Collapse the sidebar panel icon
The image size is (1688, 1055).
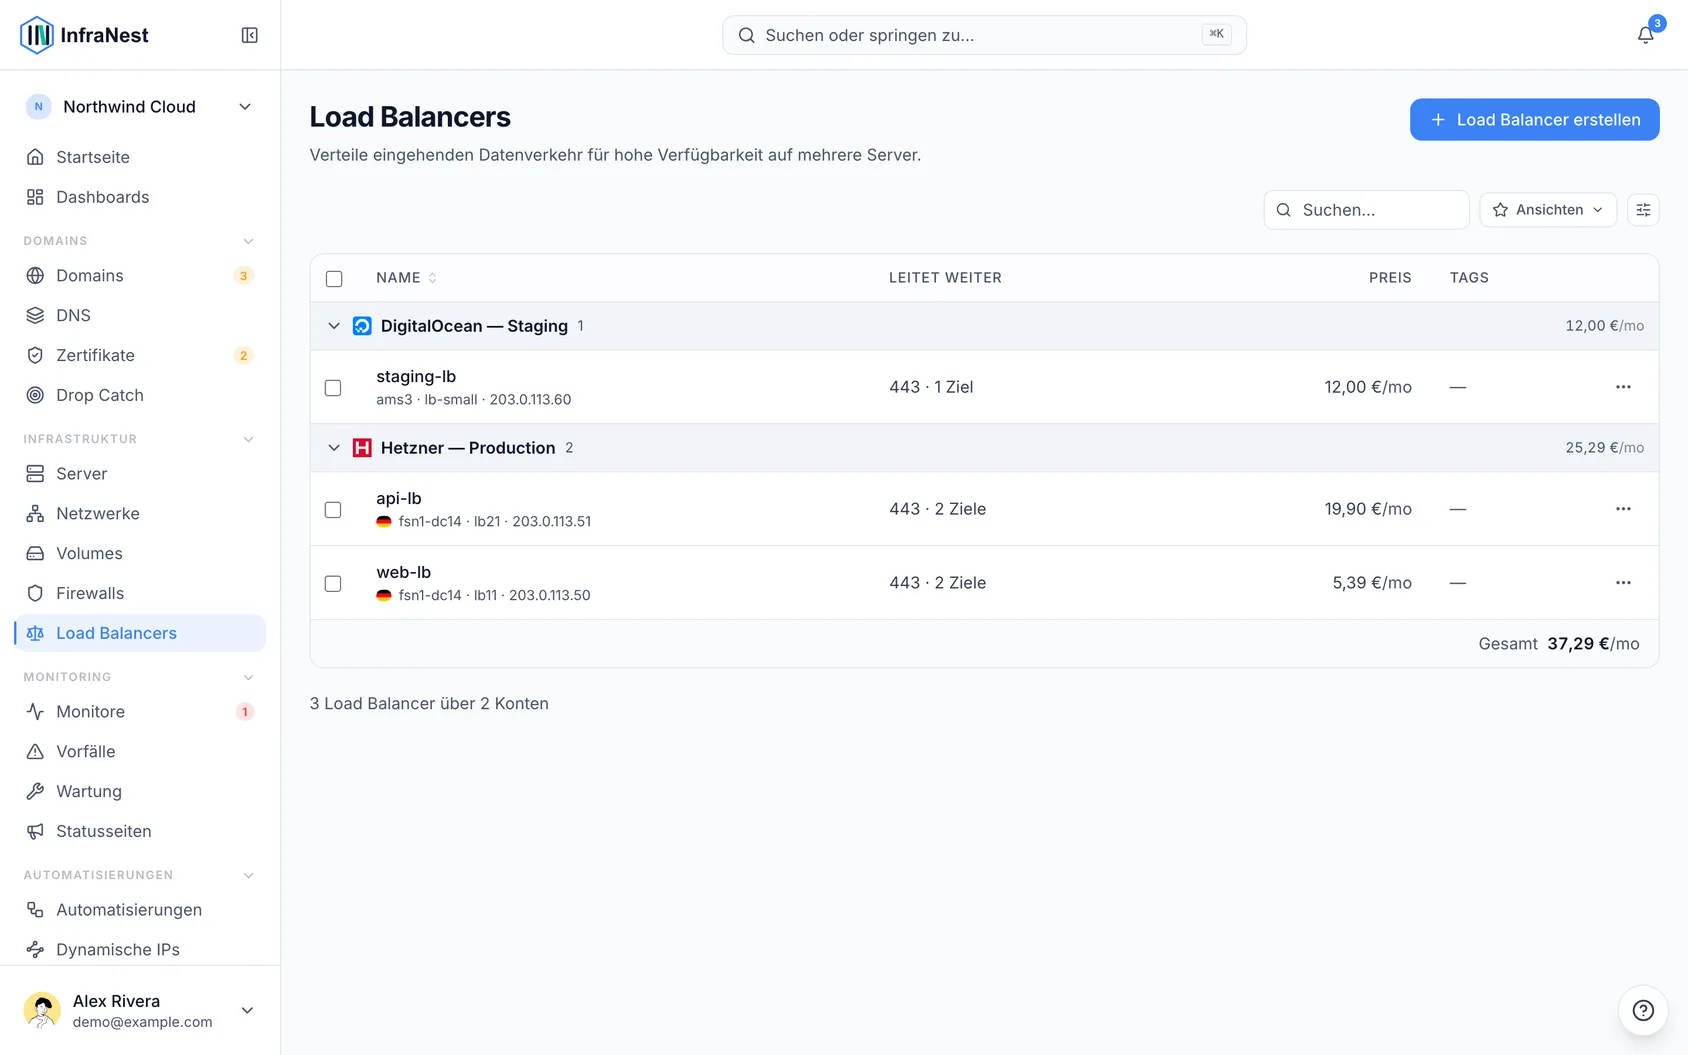point(250,35)
